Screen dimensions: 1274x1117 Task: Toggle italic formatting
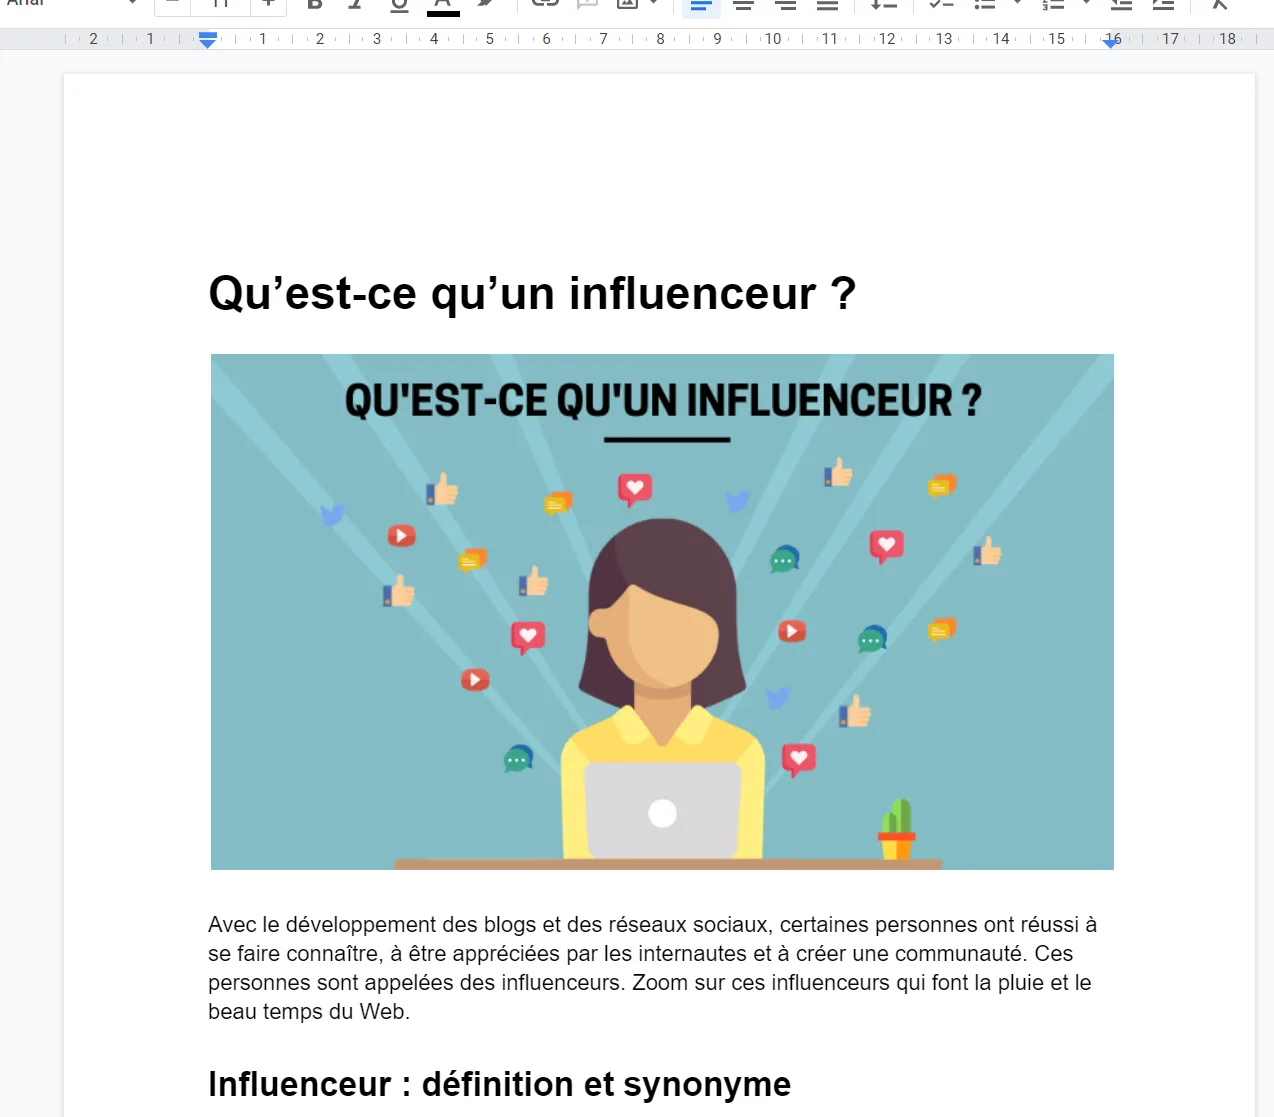pyautogui.click(x=356, y=5)
